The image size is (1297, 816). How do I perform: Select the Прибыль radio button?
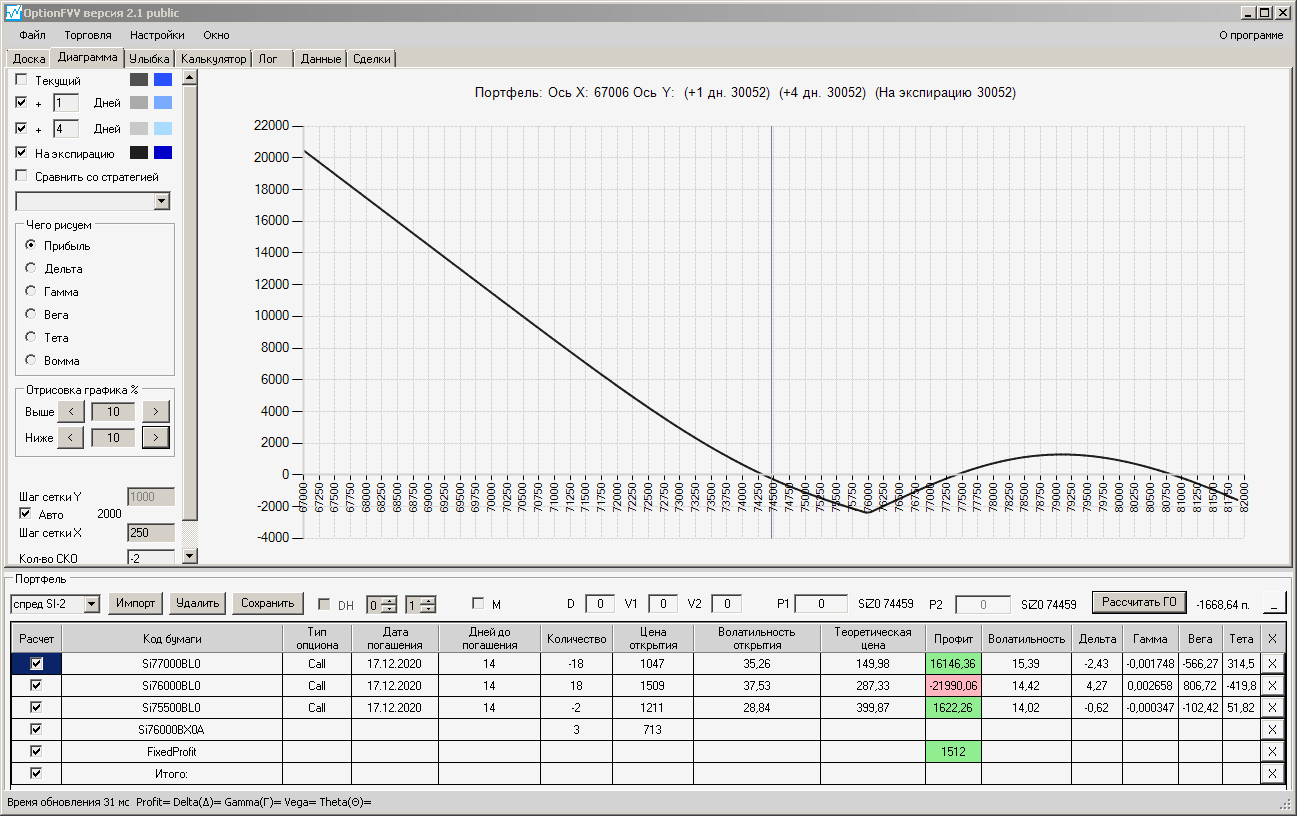point(31,245)
